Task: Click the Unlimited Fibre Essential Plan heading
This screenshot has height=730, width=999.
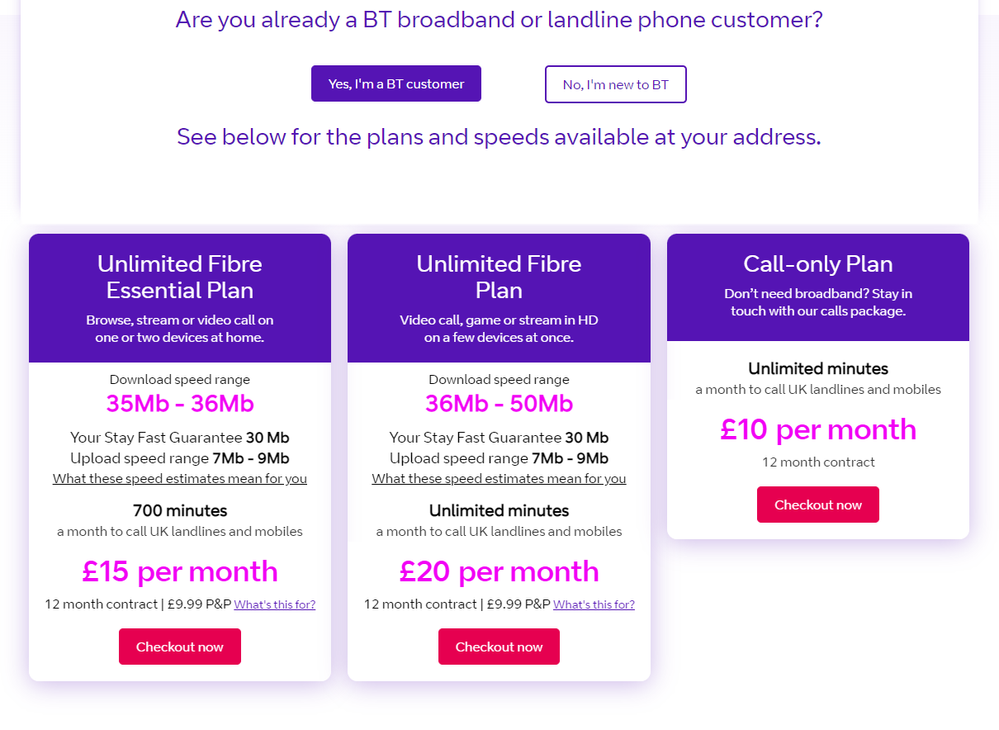Action: (x=180, y=277)
